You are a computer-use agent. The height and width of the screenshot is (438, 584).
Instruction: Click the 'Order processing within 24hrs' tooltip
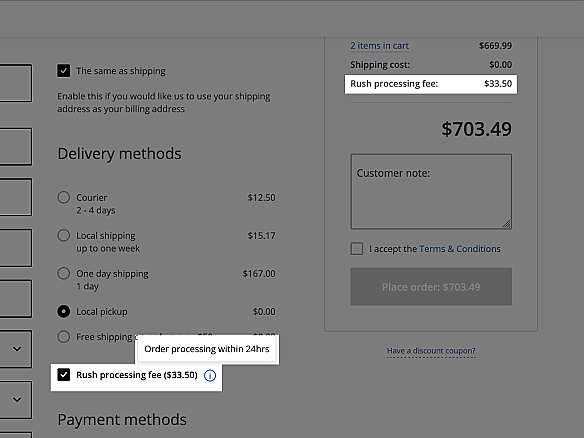(207, 349)
